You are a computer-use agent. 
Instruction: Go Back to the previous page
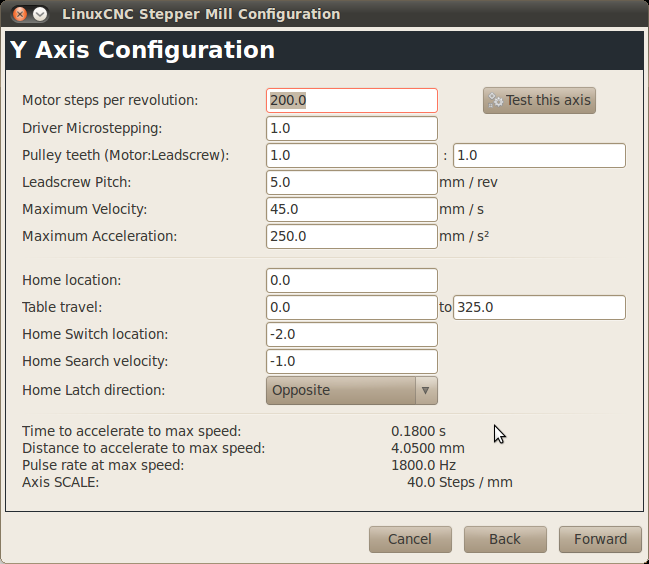click(505, 539)
